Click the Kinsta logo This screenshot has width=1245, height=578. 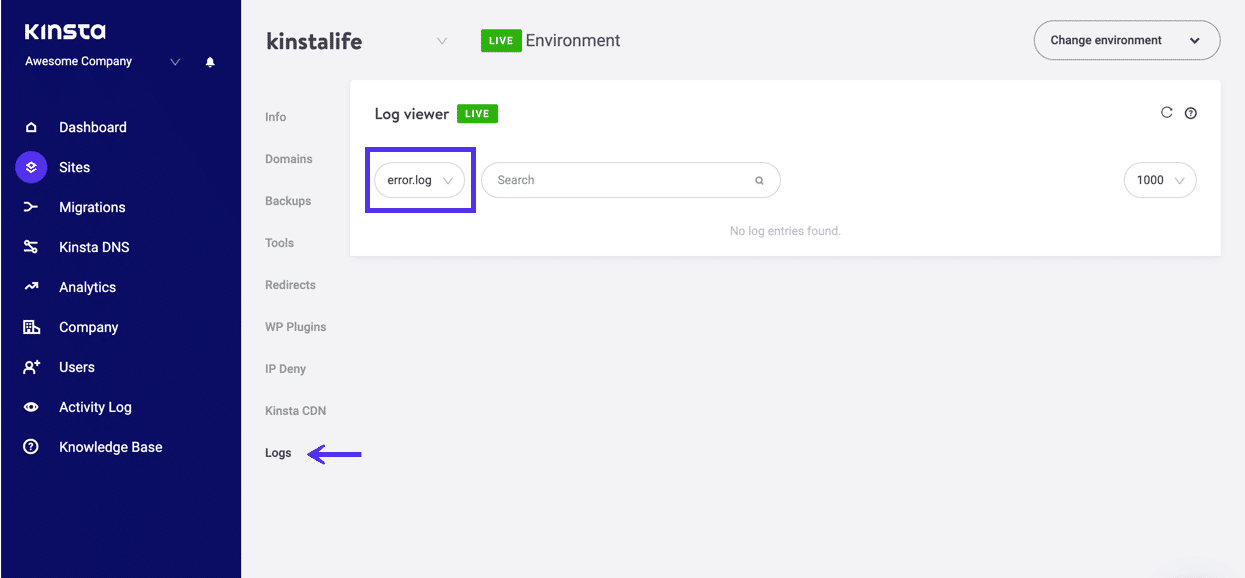(65, 31)
